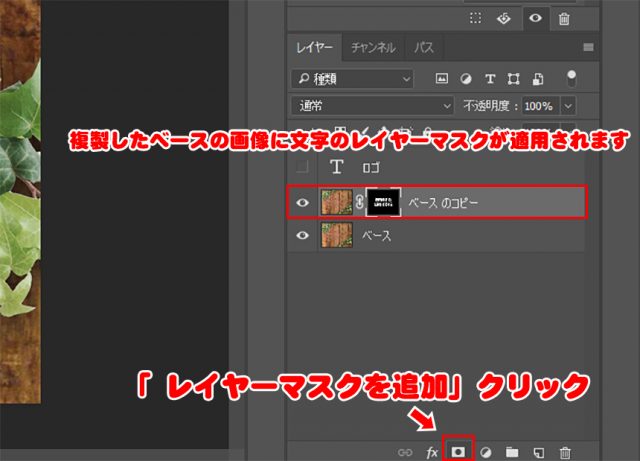Filter layers by pixel image icon
Image resolution: width=640 pixels, height=461 pixels.
[x=442, y=78]
